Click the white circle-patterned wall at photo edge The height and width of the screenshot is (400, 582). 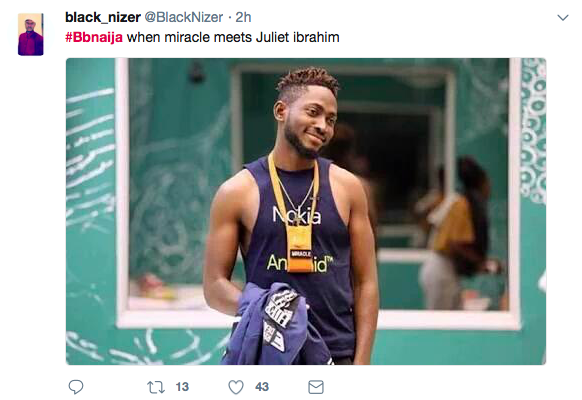point(533,130)
